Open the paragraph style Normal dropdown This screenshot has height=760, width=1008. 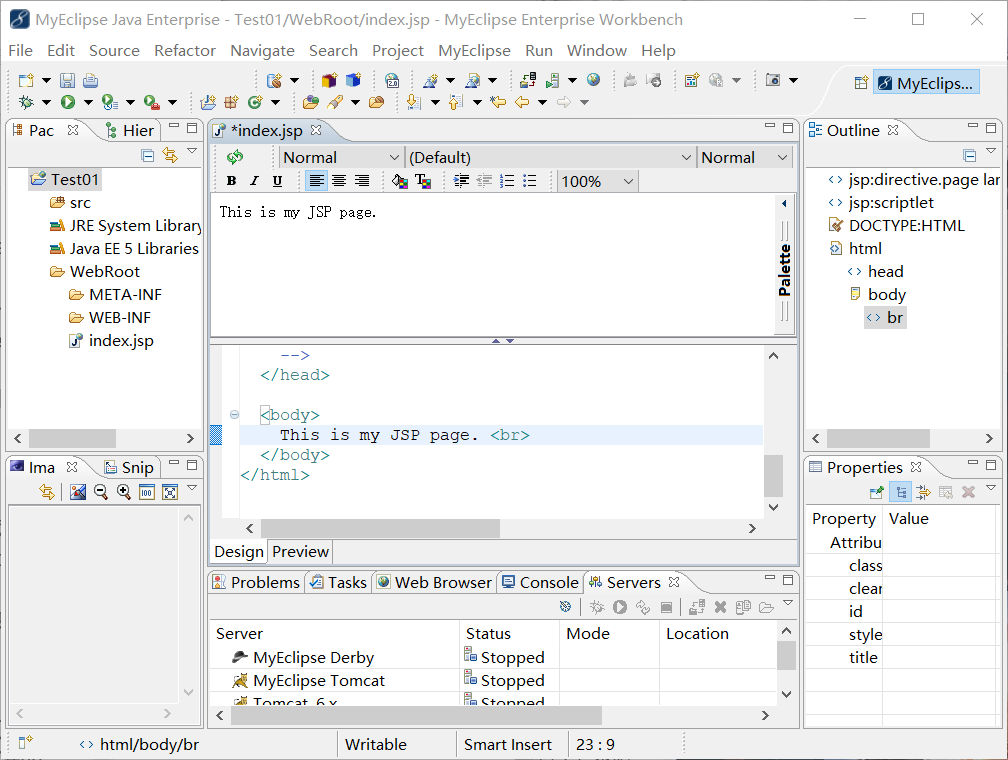(341, 158)
